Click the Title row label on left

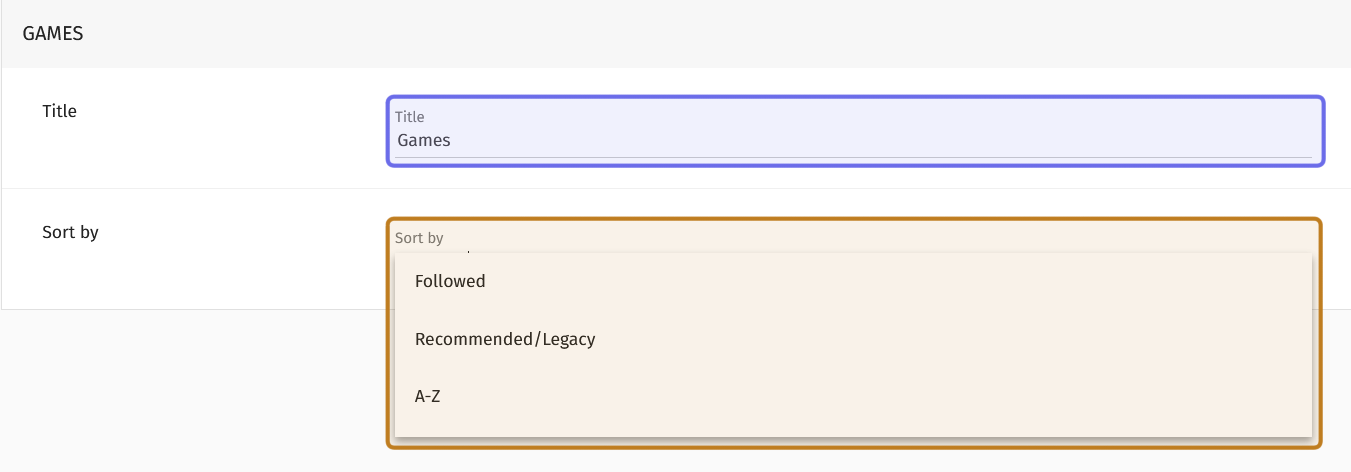click(x=60, y=111)
